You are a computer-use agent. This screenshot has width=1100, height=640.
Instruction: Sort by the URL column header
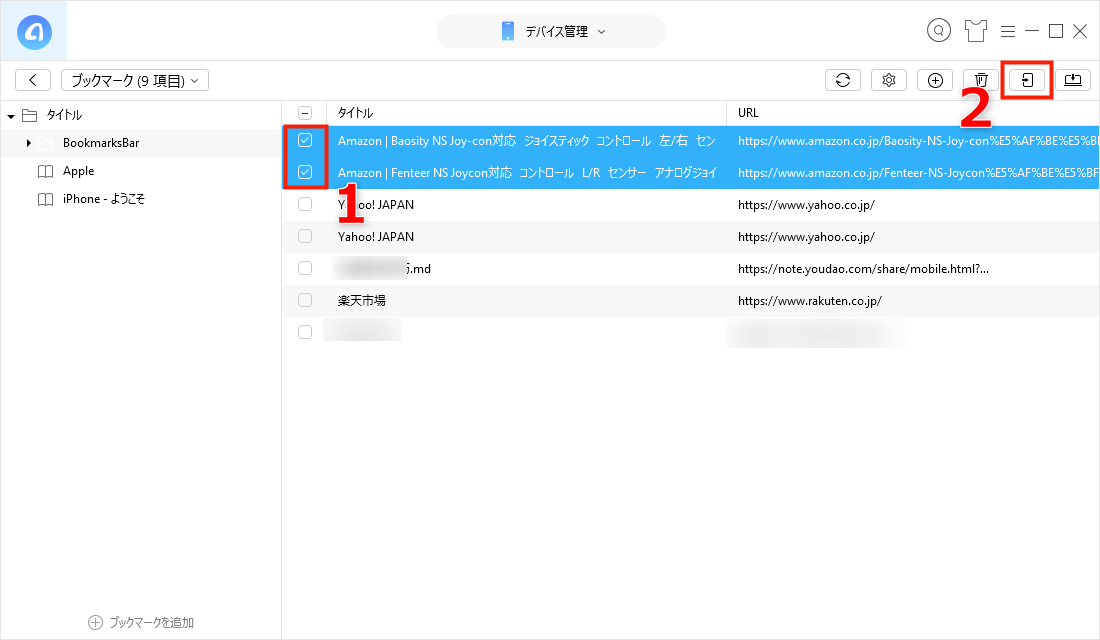pyautogui.click(x=912, y=113)
